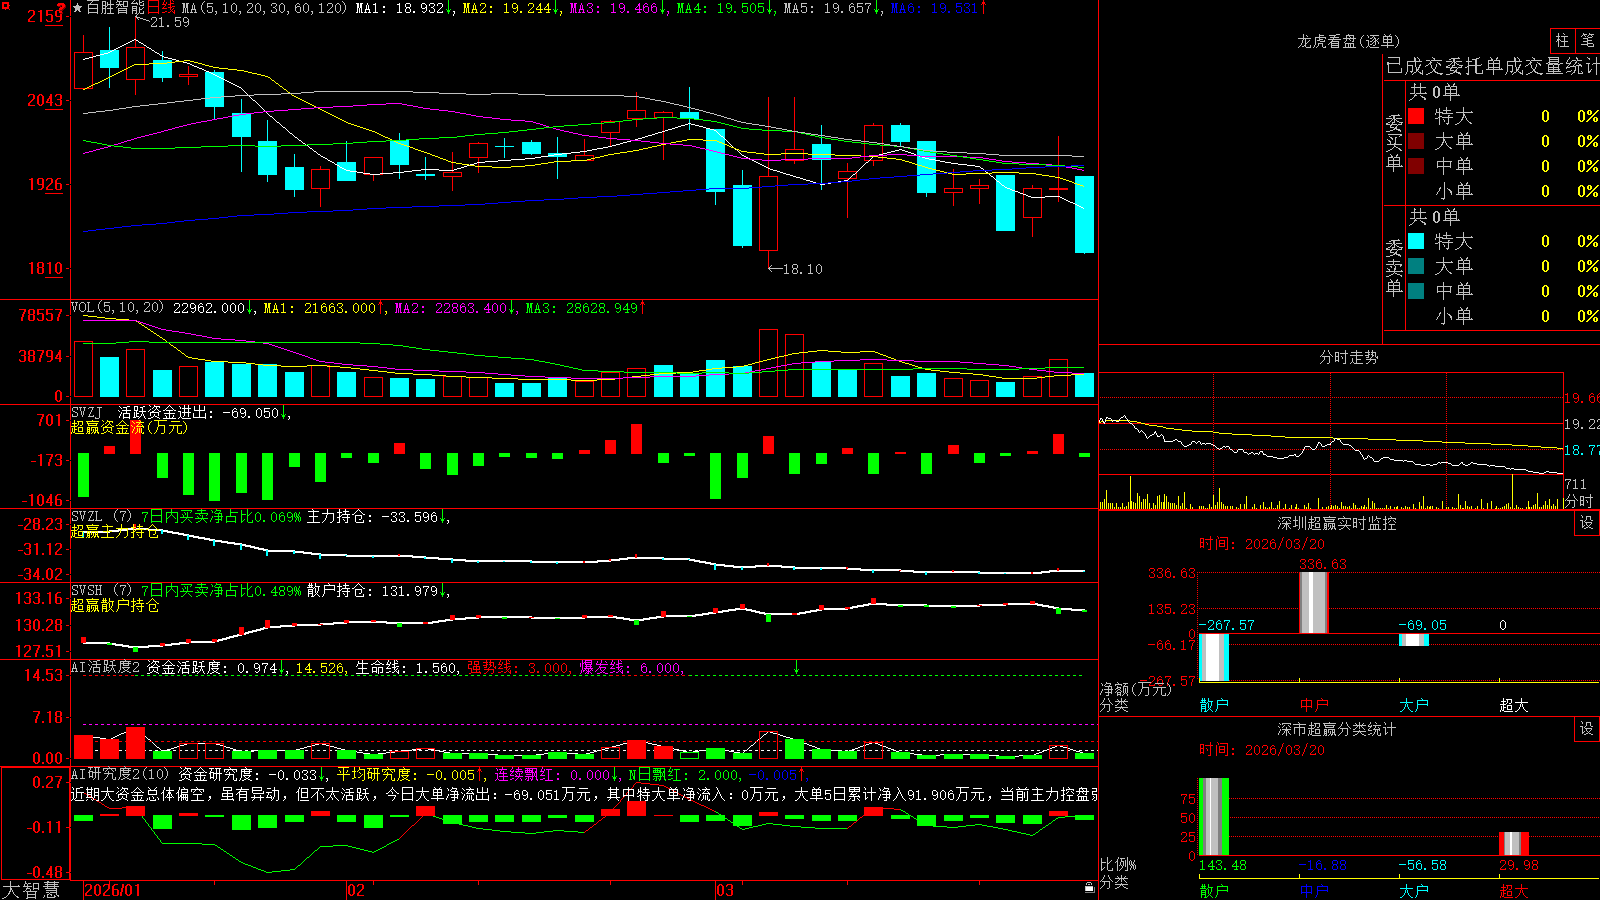Click the 日线 period label
Viewport: 1600px width, 900px height.
tap(161, 8)
